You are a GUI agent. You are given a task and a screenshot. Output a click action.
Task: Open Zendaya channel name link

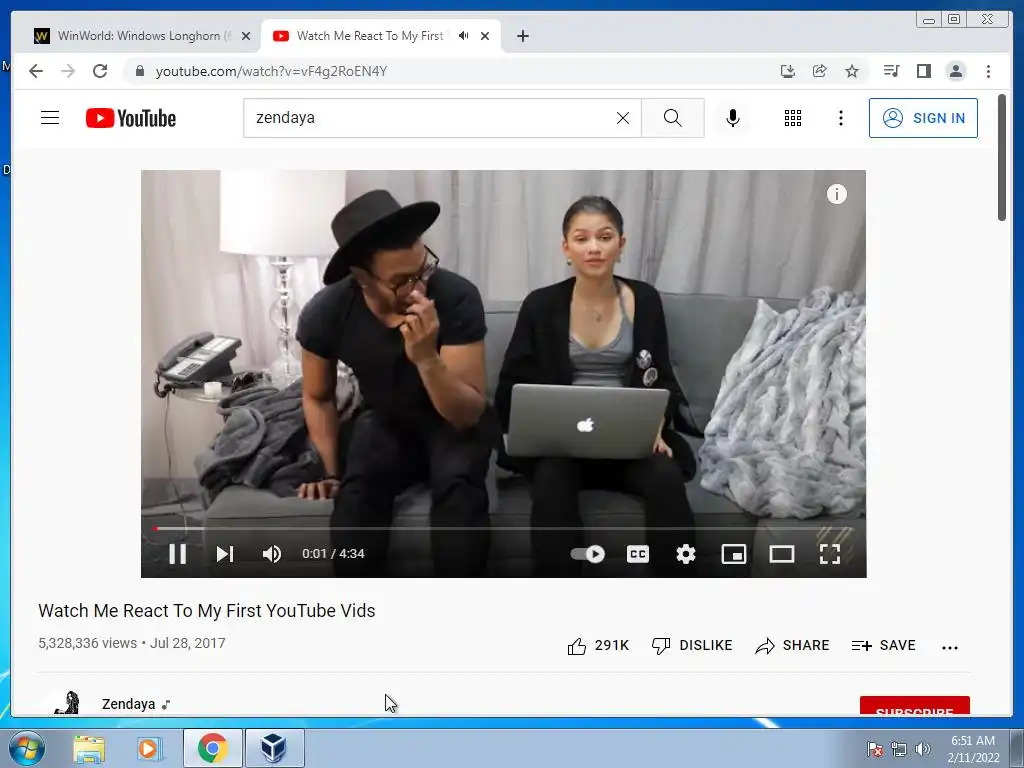click(x=129, y=704)
